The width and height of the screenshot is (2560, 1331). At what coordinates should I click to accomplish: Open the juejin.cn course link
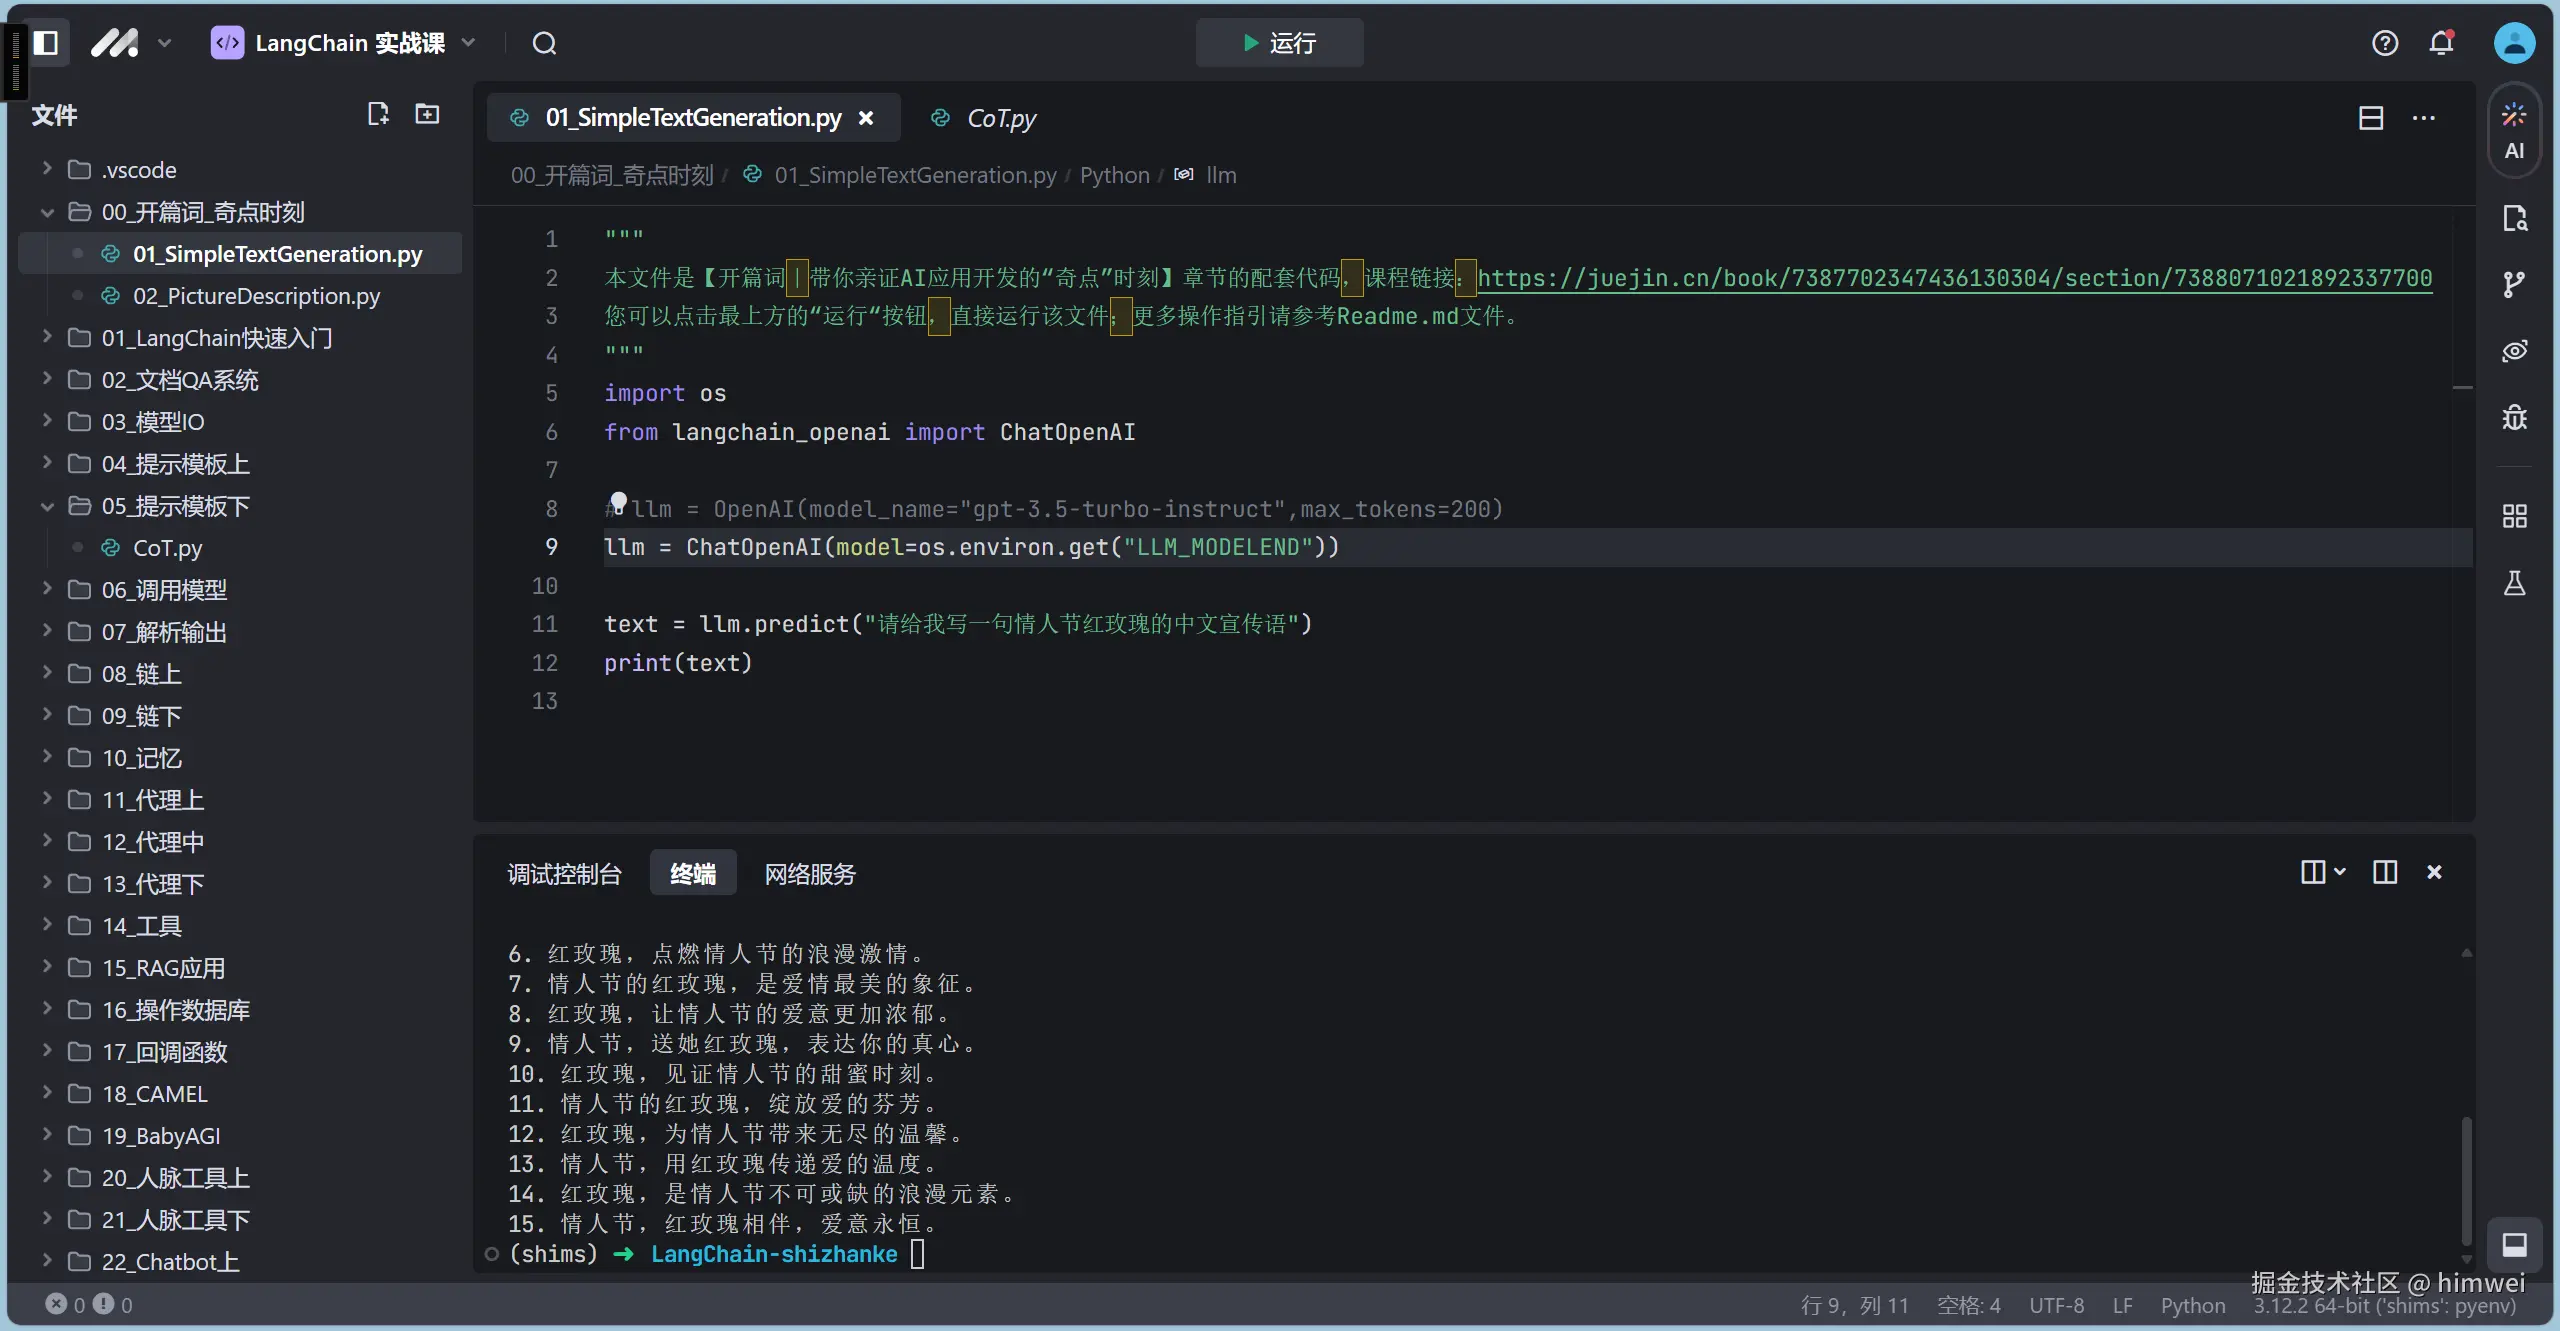pos(1954,278)
